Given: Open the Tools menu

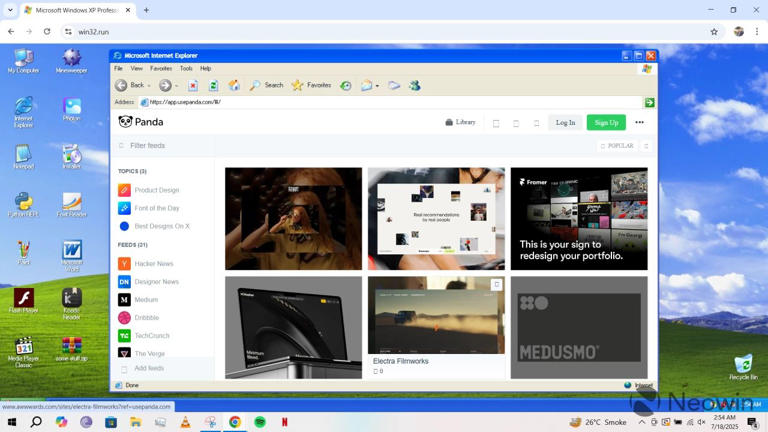Looking at the screenshot, I should pyautogui.click(x=186, y=69).
